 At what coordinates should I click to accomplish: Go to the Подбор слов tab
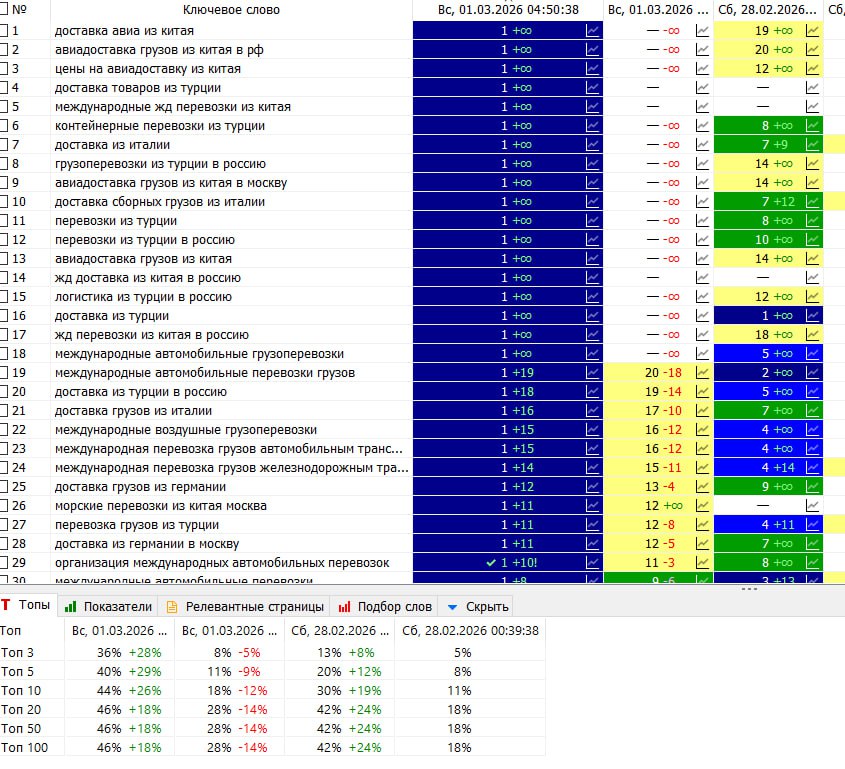click(x=385, y=606)
